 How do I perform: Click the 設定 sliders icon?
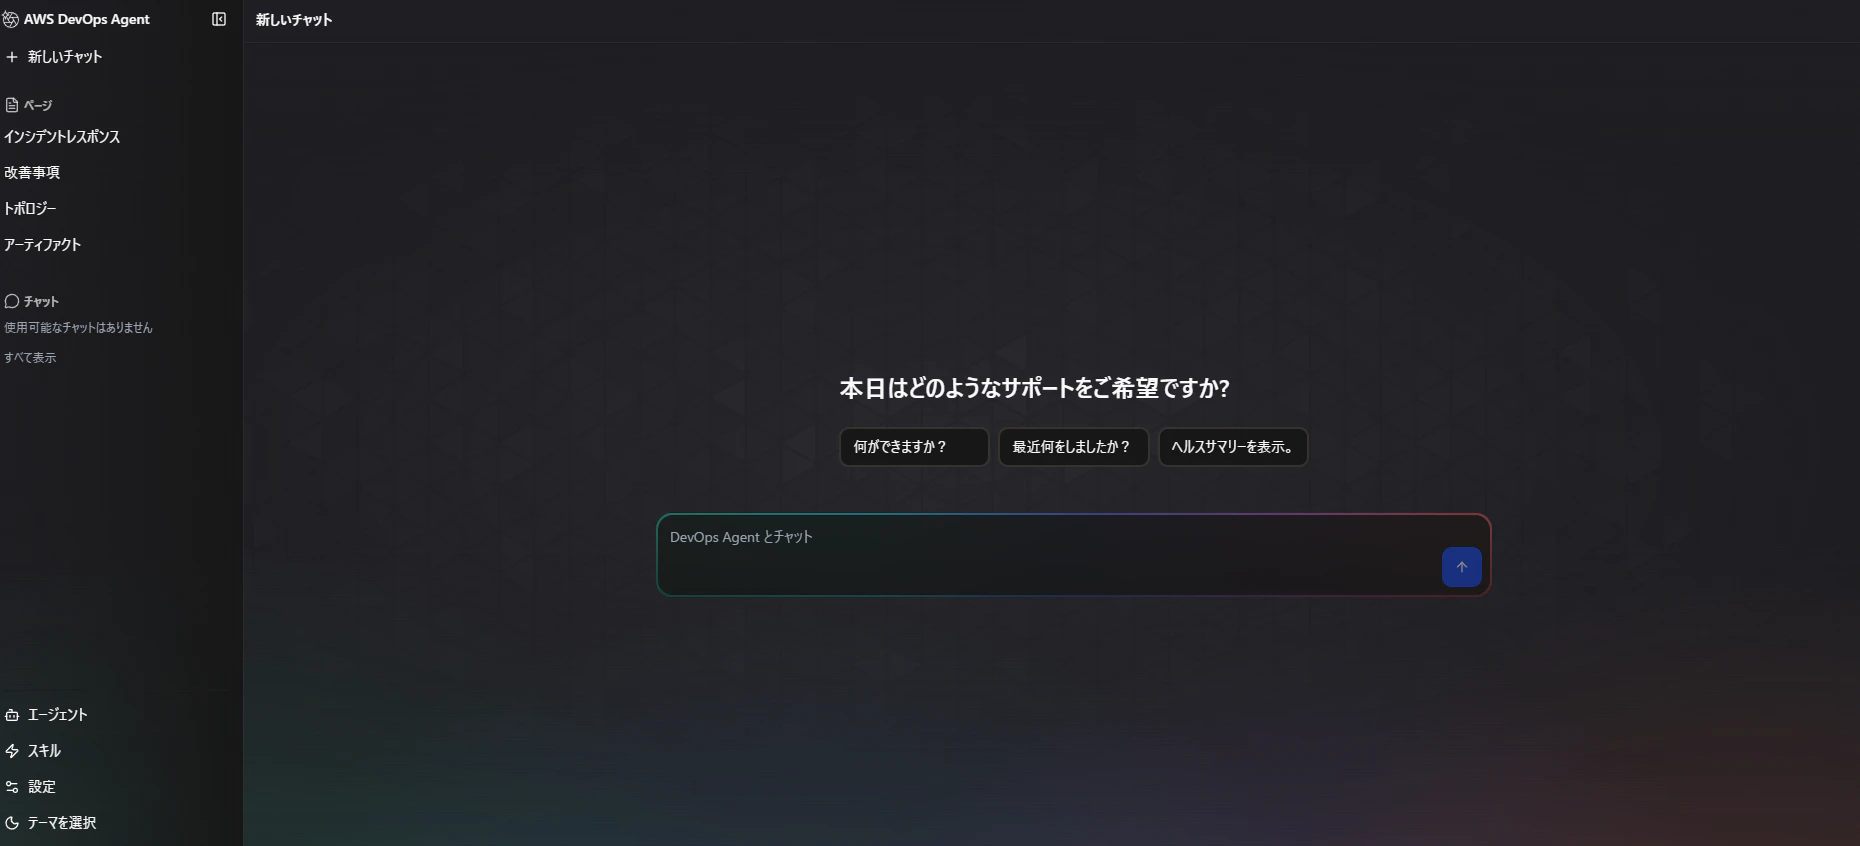tap(12, 787)
